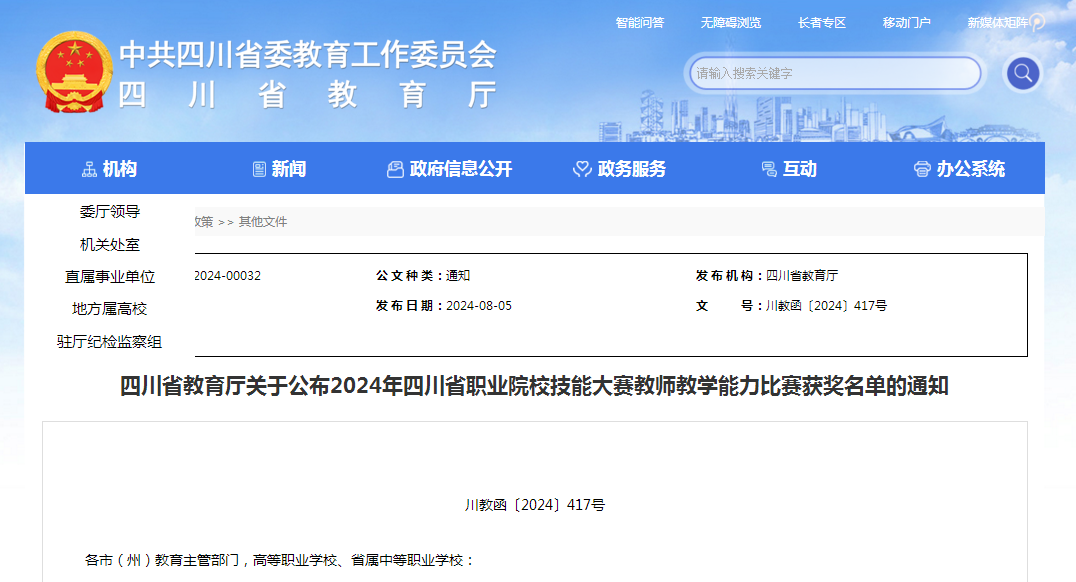Click the 政府信息公开 icon
Screen dimensions: 1076x582
click(x=395, y=170)
